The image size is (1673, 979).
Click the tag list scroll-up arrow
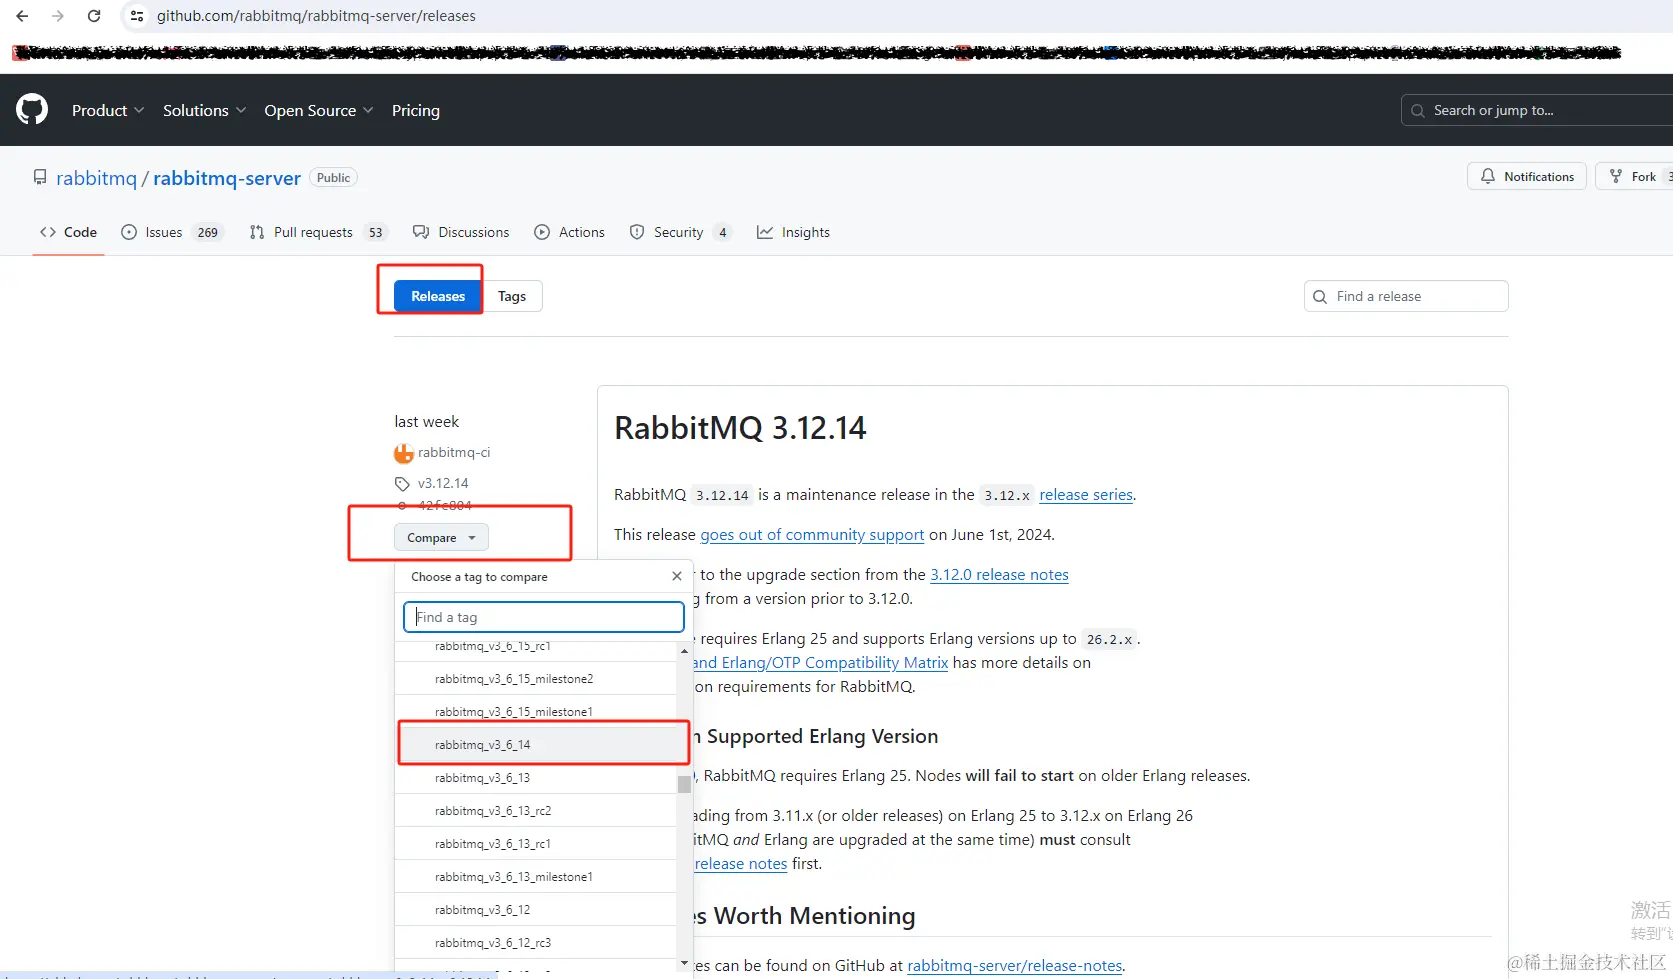coord(684,651)
